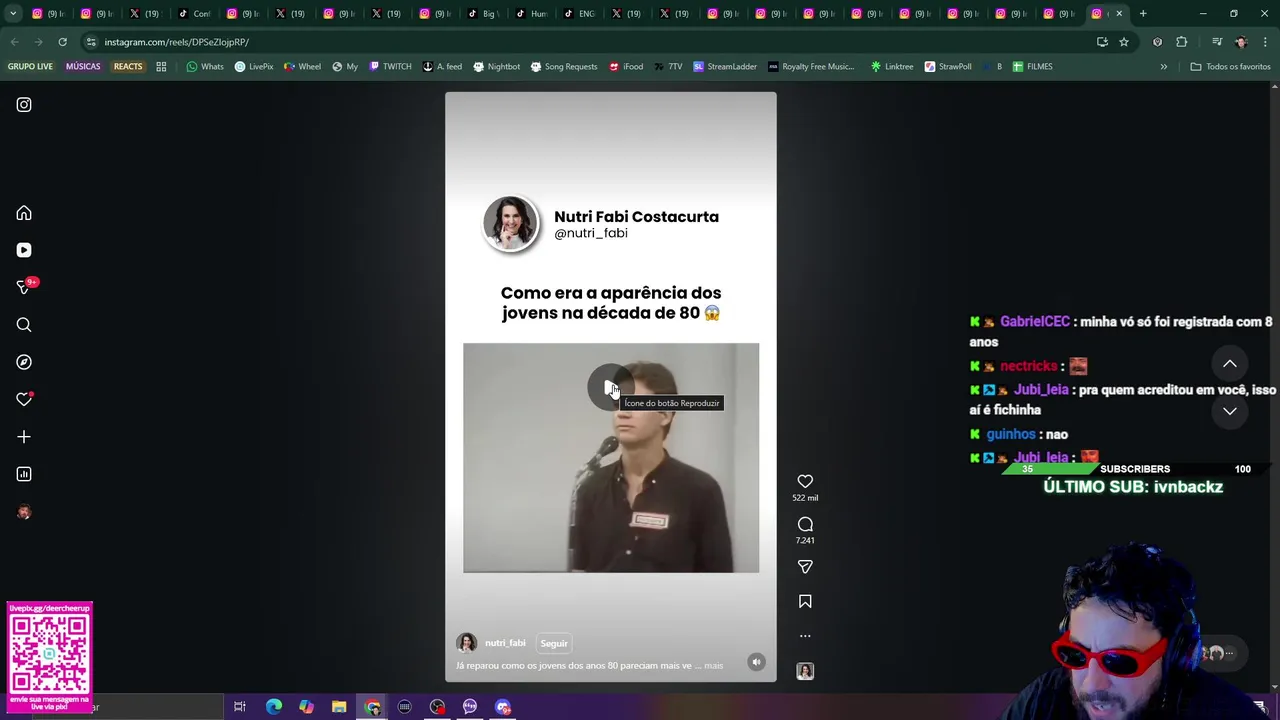This screenshot has height=720, width=1280.
Task: Go to Instagram Home feed icon
Action: [x=24, y=213]
